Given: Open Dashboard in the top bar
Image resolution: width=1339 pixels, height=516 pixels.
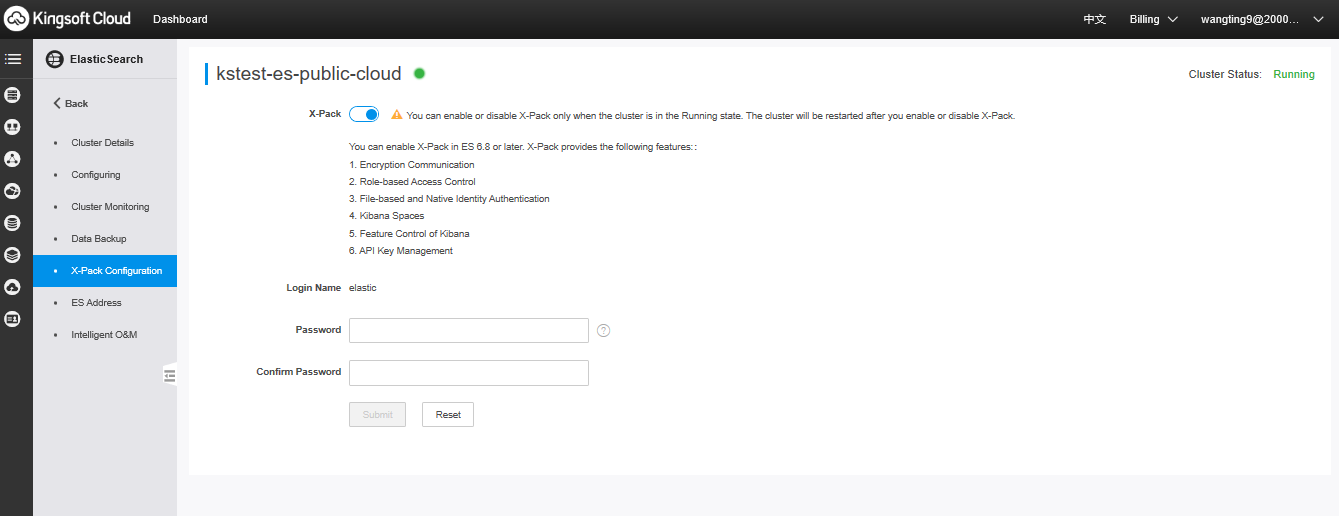Looking at the screenshot, I should [180, 19].
